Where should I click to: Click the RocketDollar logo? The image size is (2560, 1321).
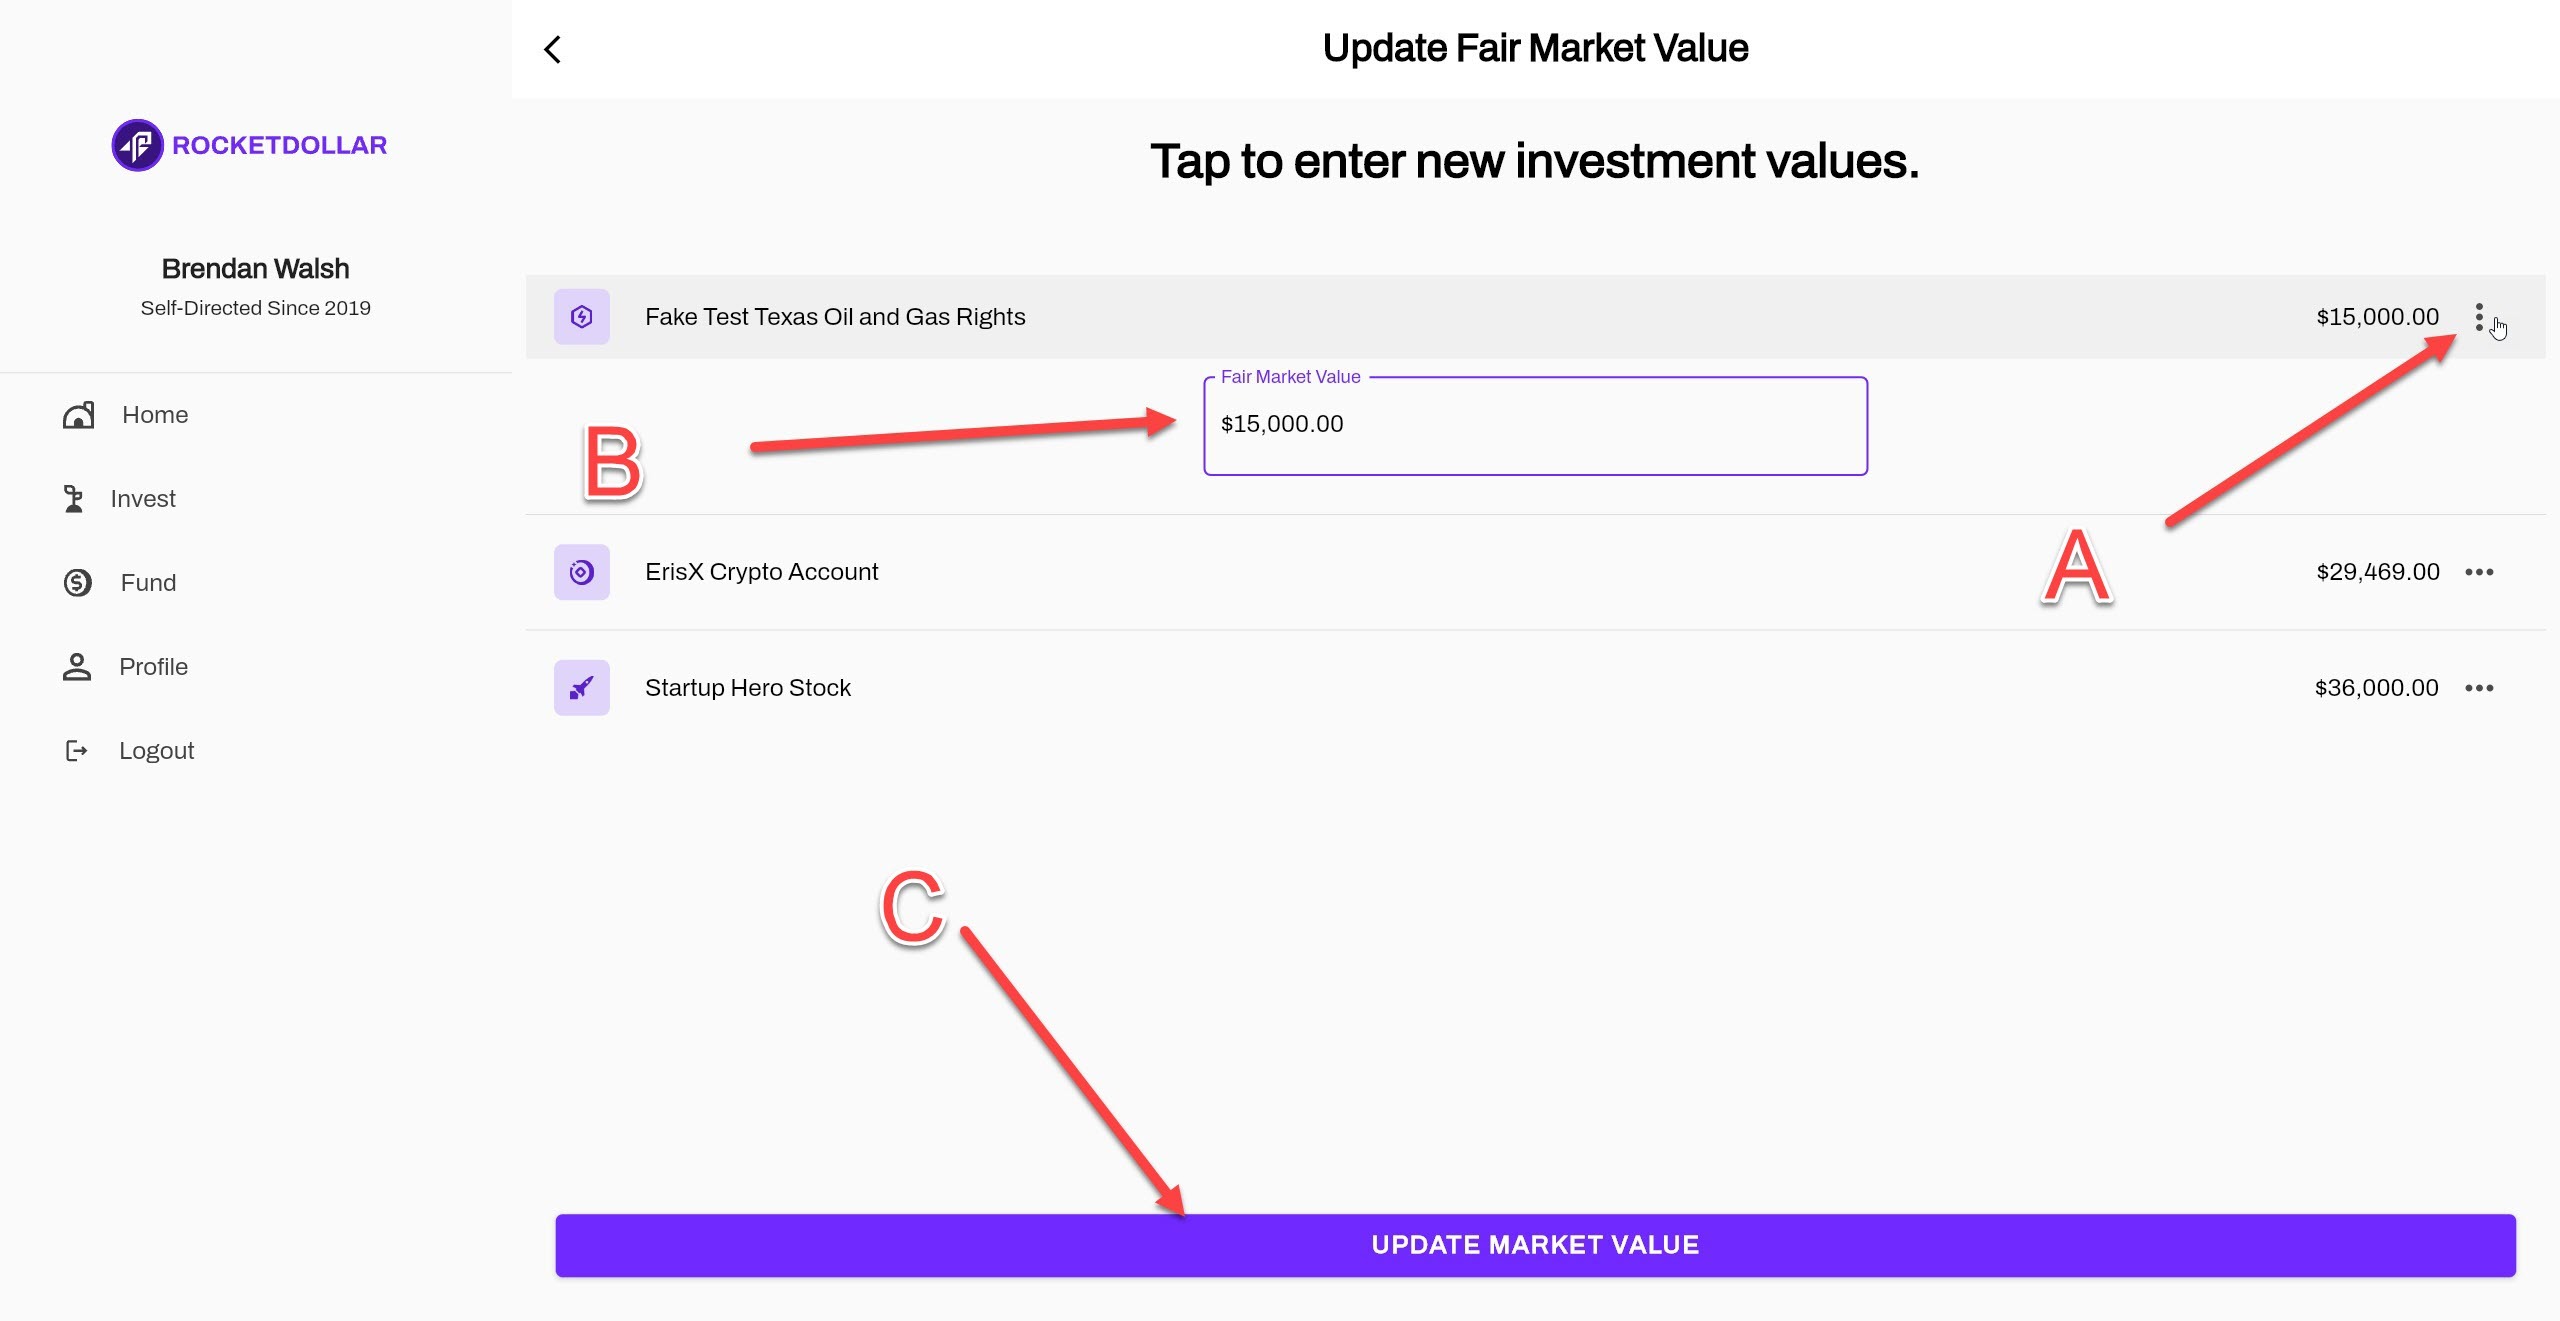[x=249, y=145]
